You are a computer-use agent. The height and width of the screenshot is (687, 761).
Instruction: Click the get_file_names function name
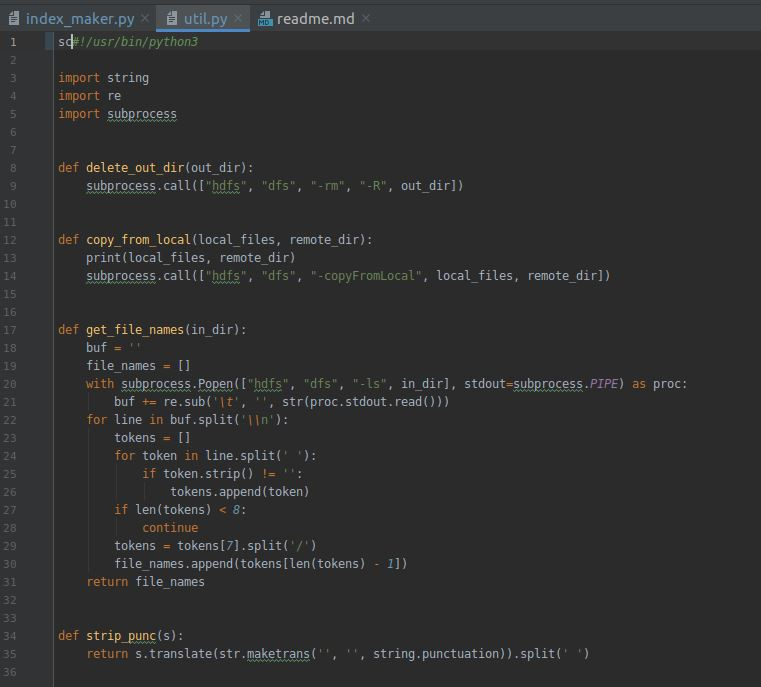135,330
